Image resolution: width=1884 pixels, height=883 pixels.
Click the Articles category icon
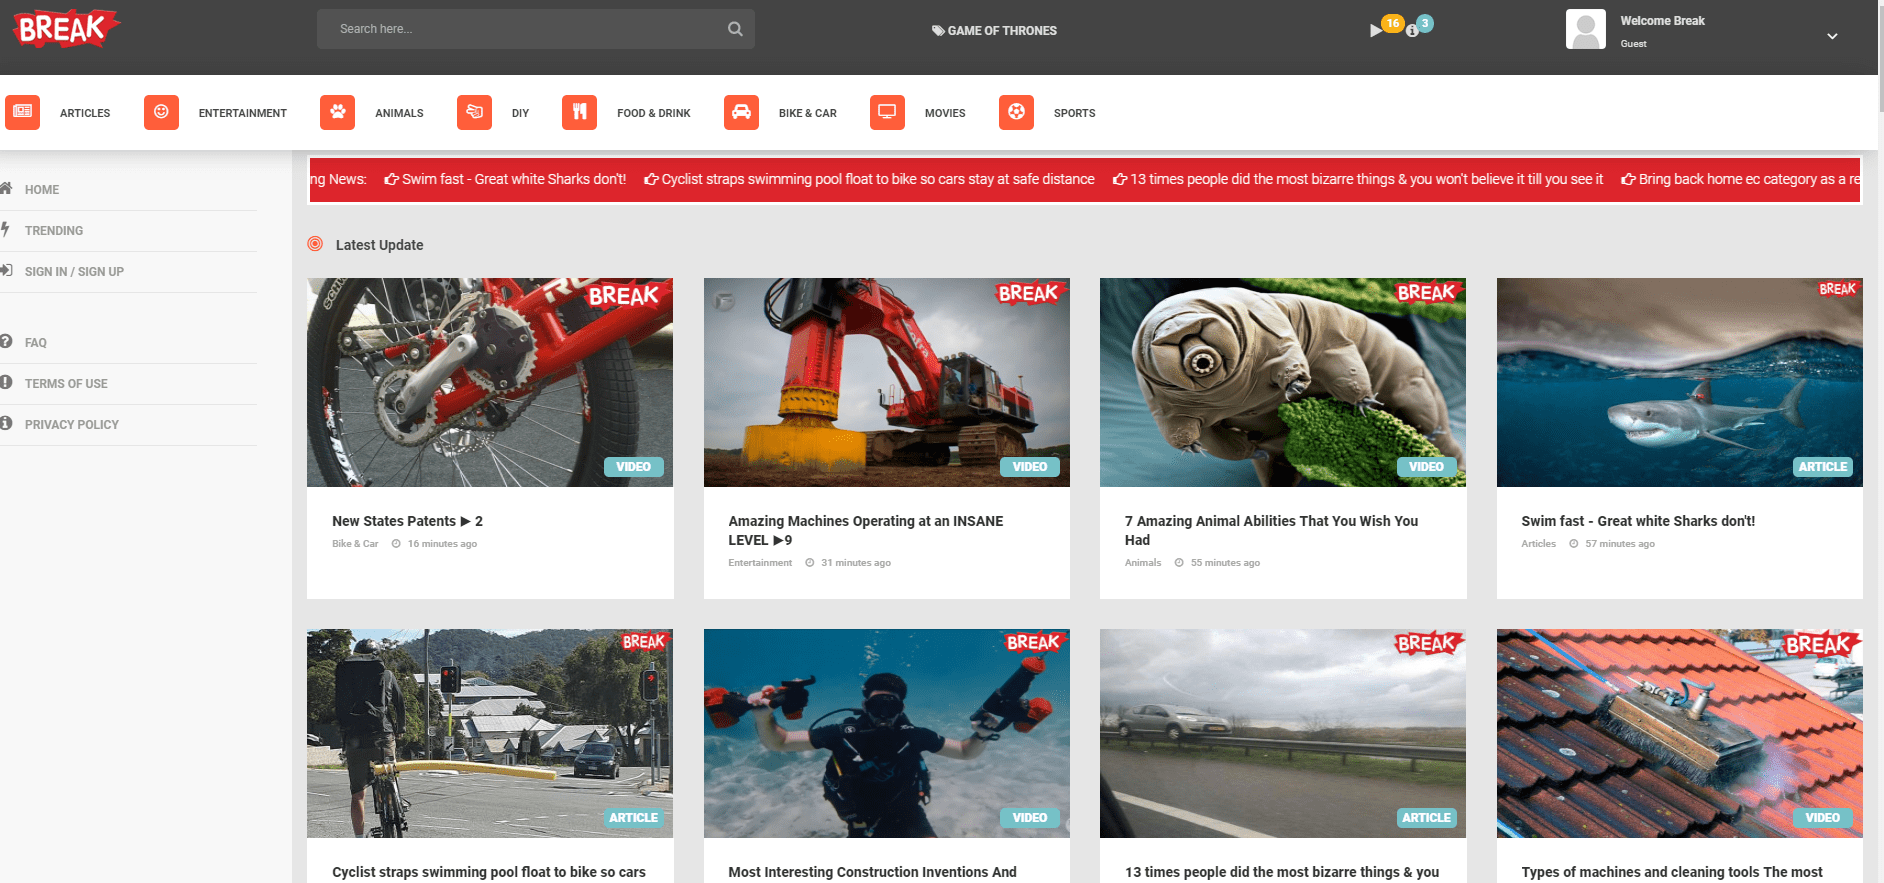22,112
